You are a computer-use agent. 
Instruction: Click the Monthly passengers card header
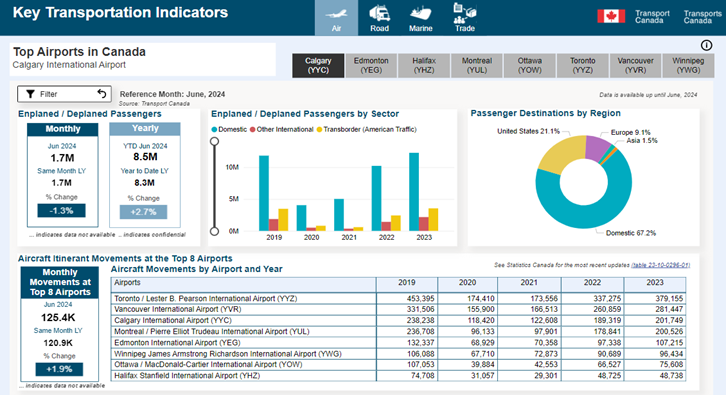[63, 129]
